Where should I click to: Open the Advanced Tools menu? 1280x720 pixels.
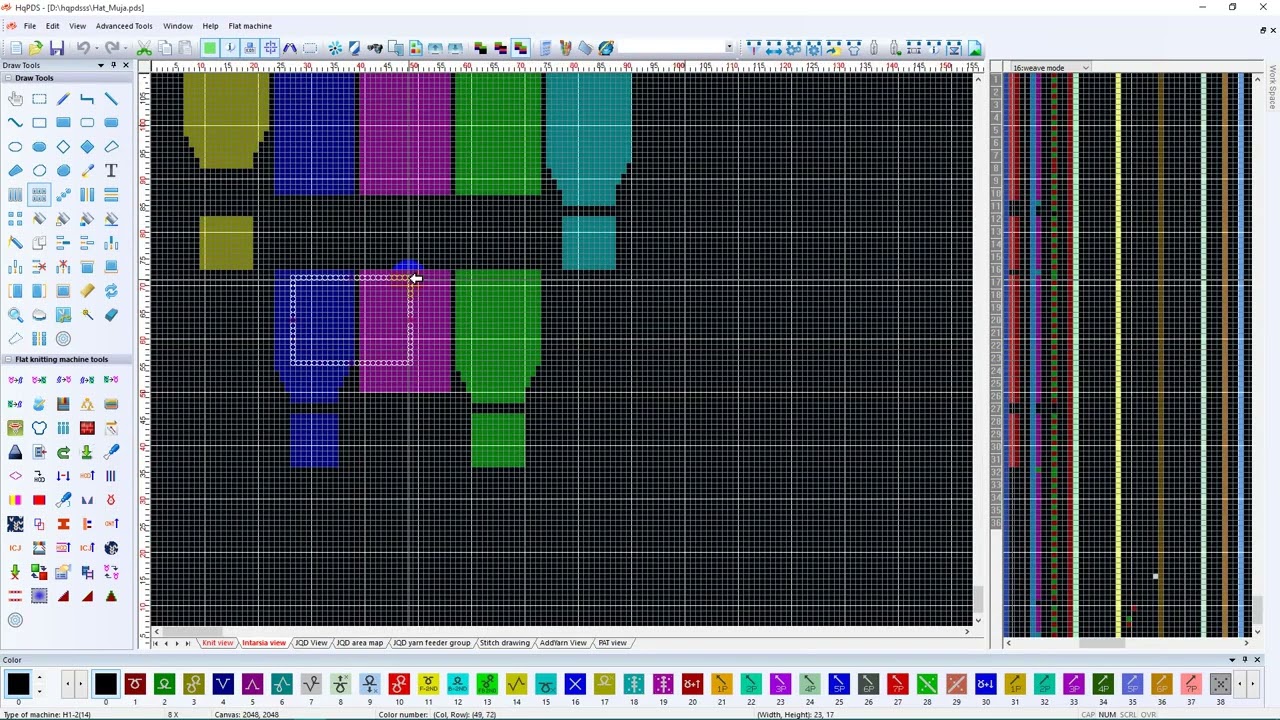pos(124,26)
